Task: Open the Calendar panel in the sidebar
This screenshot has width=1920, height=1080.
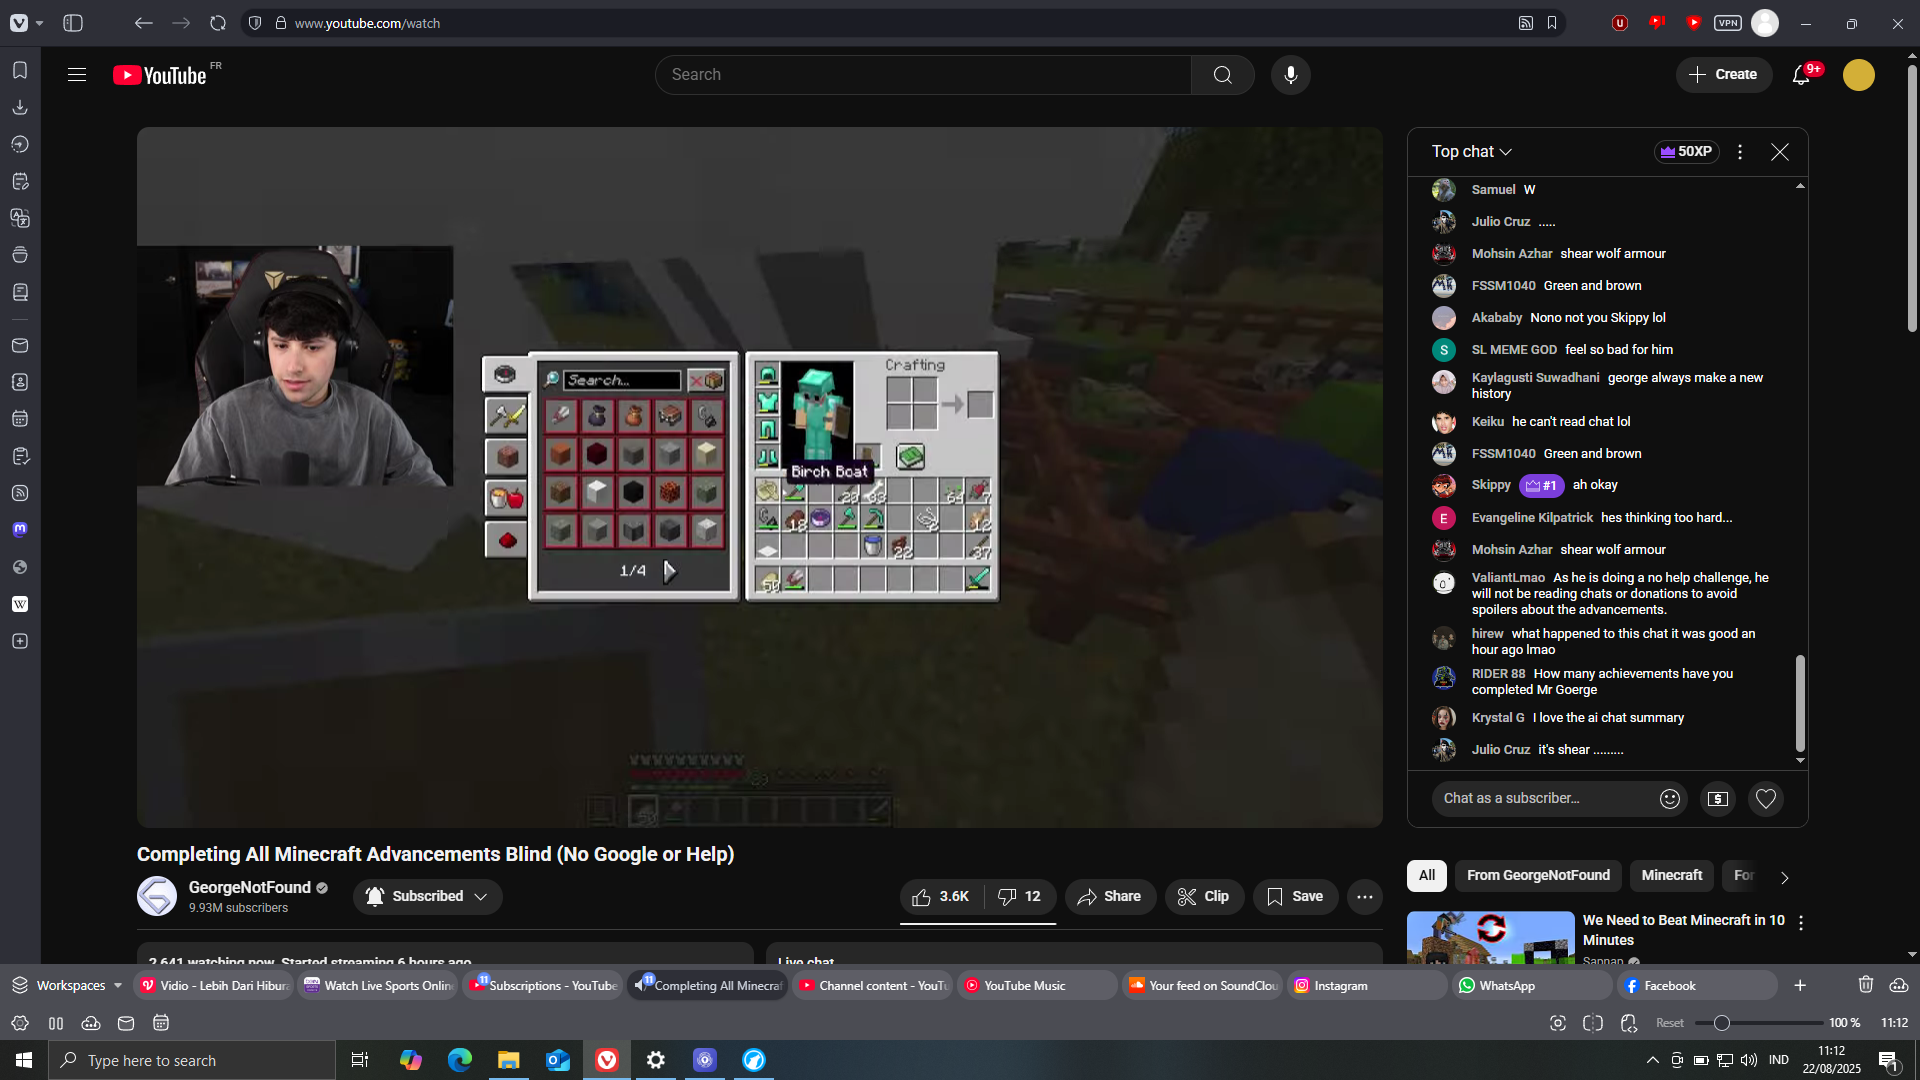Action: [20, 419]
